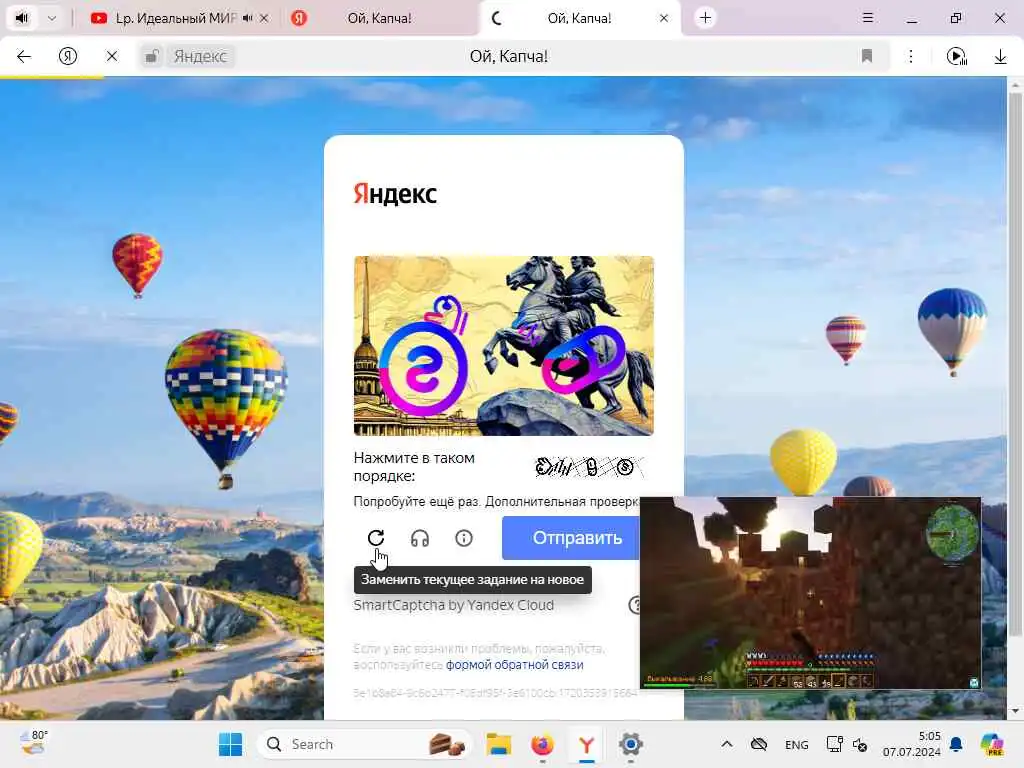Image resolution: width=1024 pixels, height=768 pixels.
Task: Switch to the audio captcha headphones icon
Action: point(420,538)
